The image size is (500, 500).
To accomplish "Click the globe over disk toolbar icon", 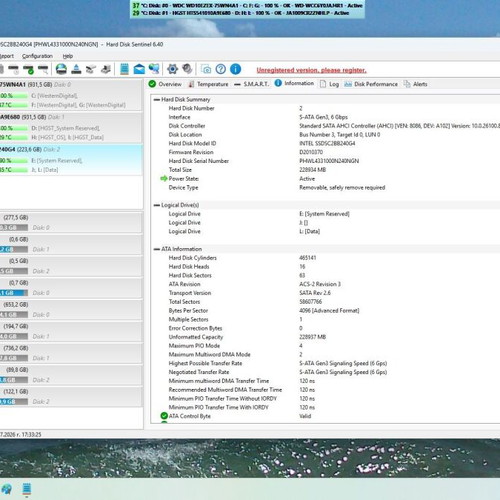I will click(61, 69).
